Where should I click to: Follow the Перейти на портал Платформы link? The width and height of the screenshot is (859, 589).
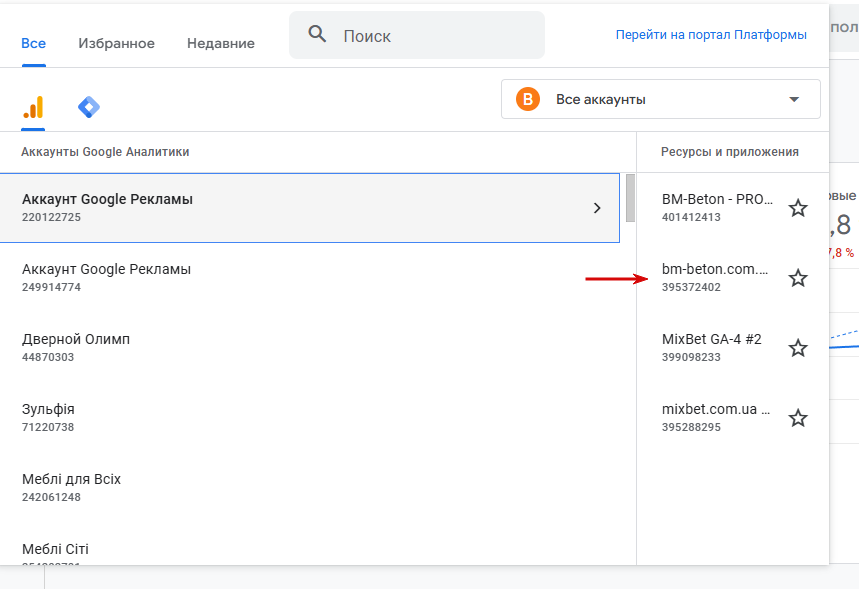coord(711,35)
